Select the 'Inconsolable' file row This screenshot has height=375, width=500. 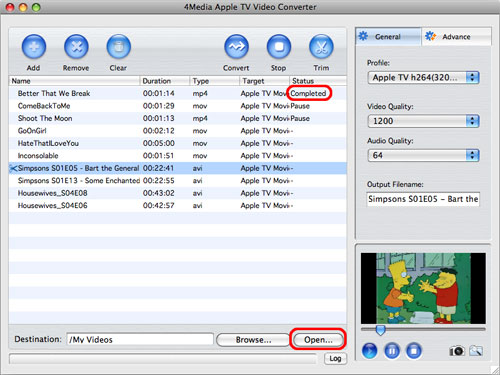178,156
